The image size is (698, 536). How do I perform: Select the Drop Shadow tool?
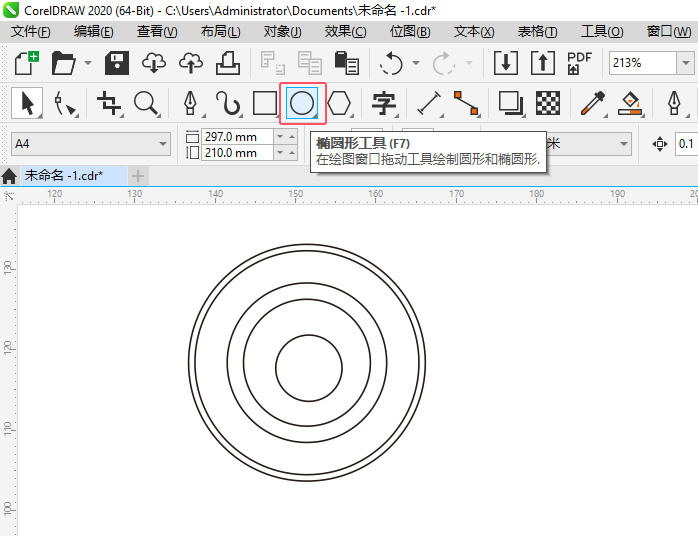[x=511, y=103]
